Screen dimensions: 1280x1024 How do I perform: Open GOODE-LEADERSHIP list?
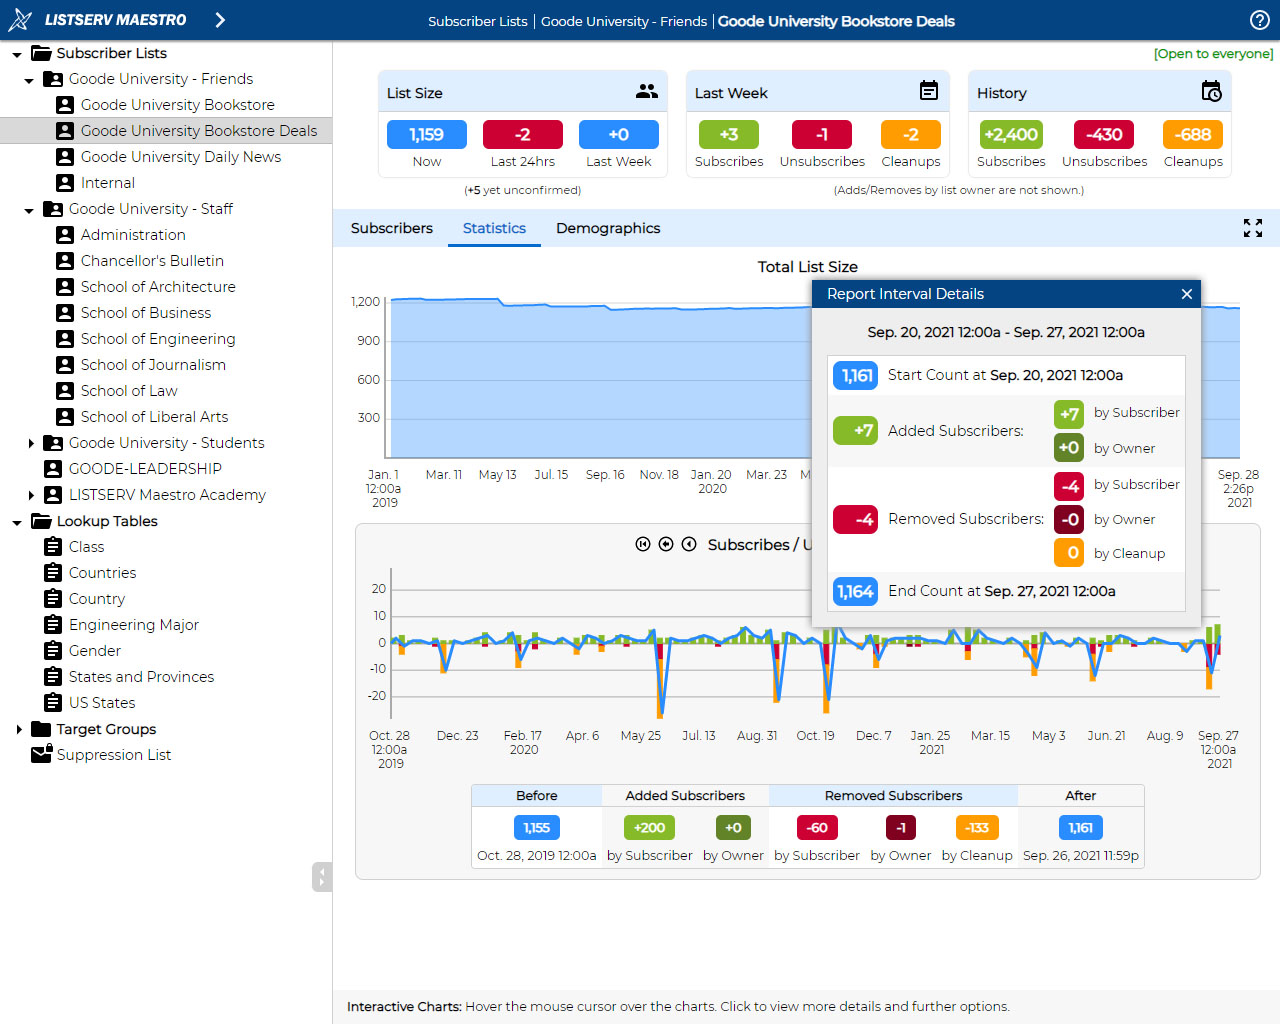tap(145, 469)
